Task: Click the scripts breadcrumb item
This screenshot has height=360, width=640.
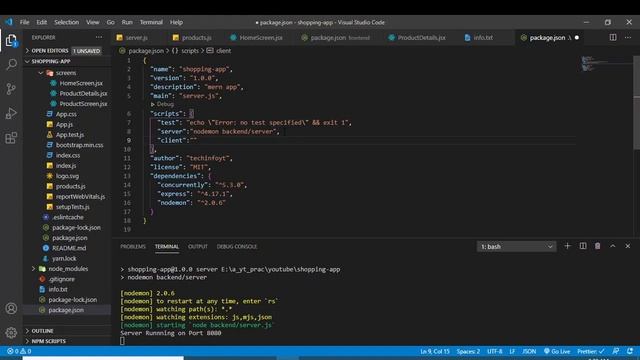Action: click(x=190, y=51)
